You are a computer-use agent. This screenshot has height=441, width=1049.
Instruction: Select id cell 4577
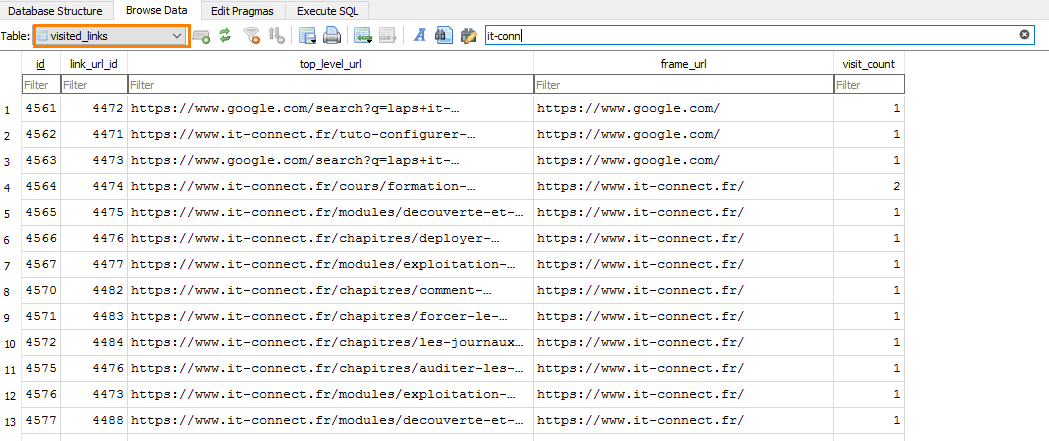[x=41, y=421]
